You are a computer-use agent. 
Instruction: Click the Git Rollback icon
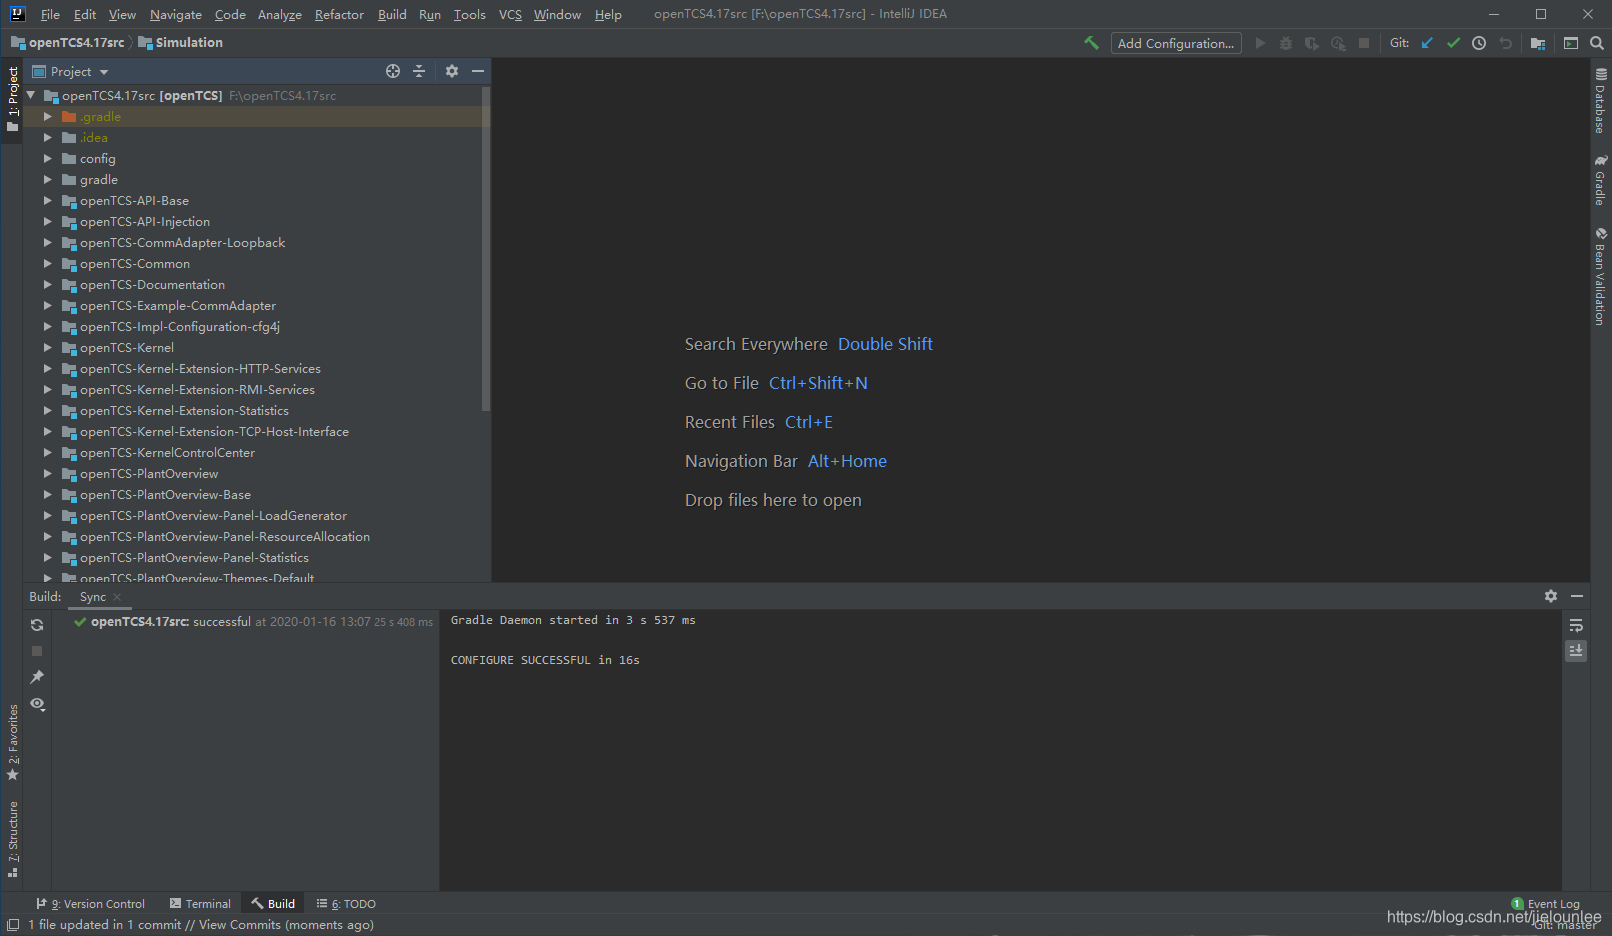[1505, 43]
